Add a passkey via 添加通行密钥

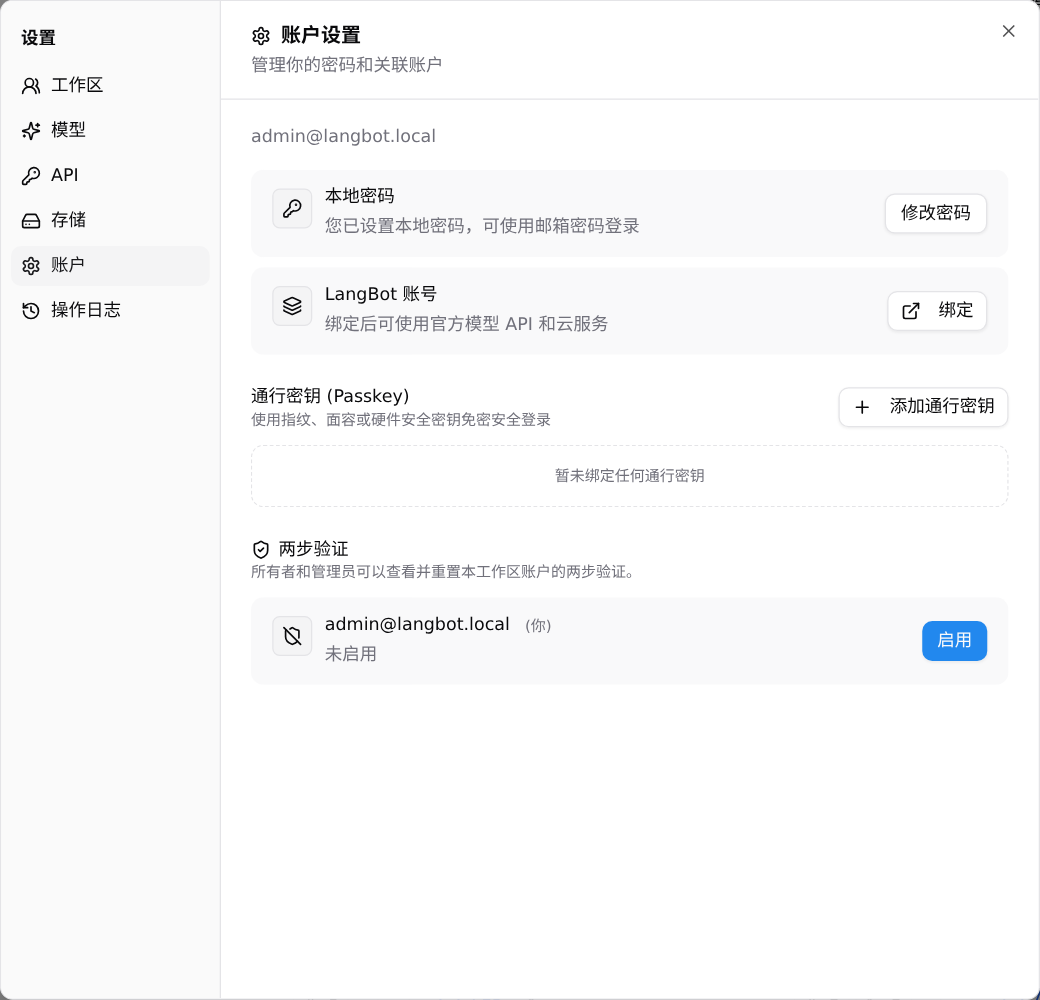click(x=923, y=406)
